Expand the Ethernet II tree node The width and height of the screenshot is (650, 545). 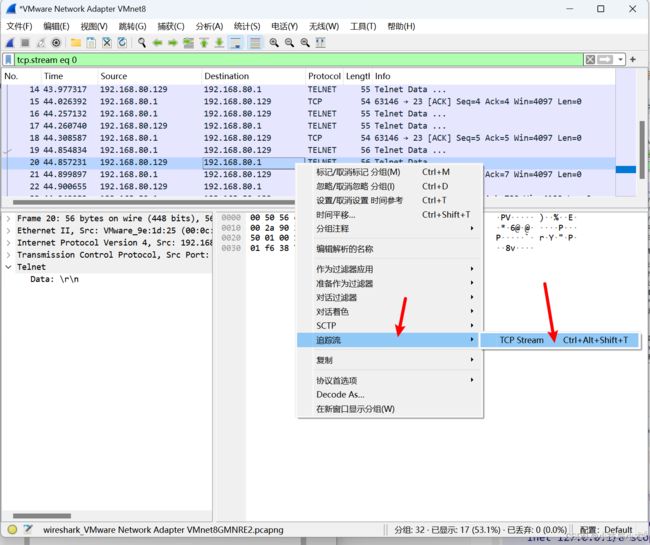click(8, 230)
